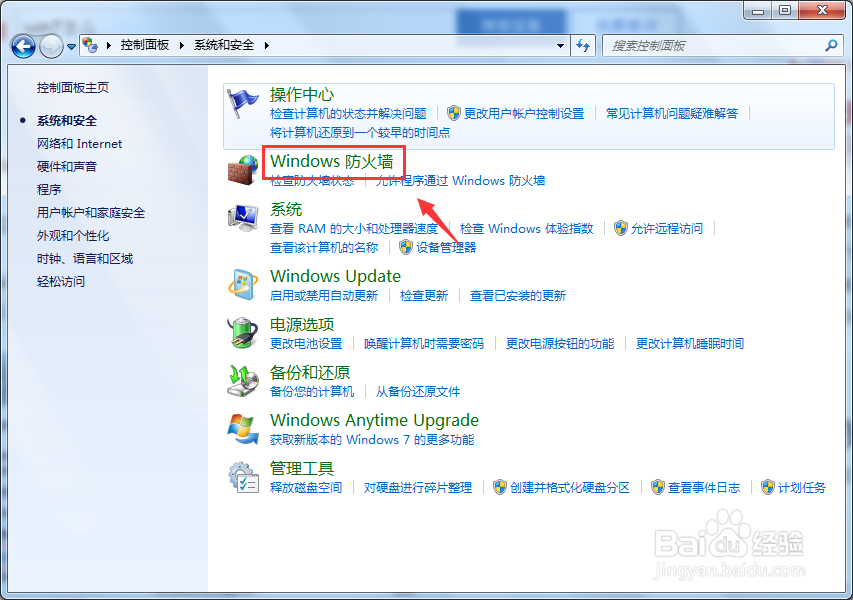853x600 pixels.
Task: Click 控制面板 breadcrumb in address bar
Action: tap(145, 45)
